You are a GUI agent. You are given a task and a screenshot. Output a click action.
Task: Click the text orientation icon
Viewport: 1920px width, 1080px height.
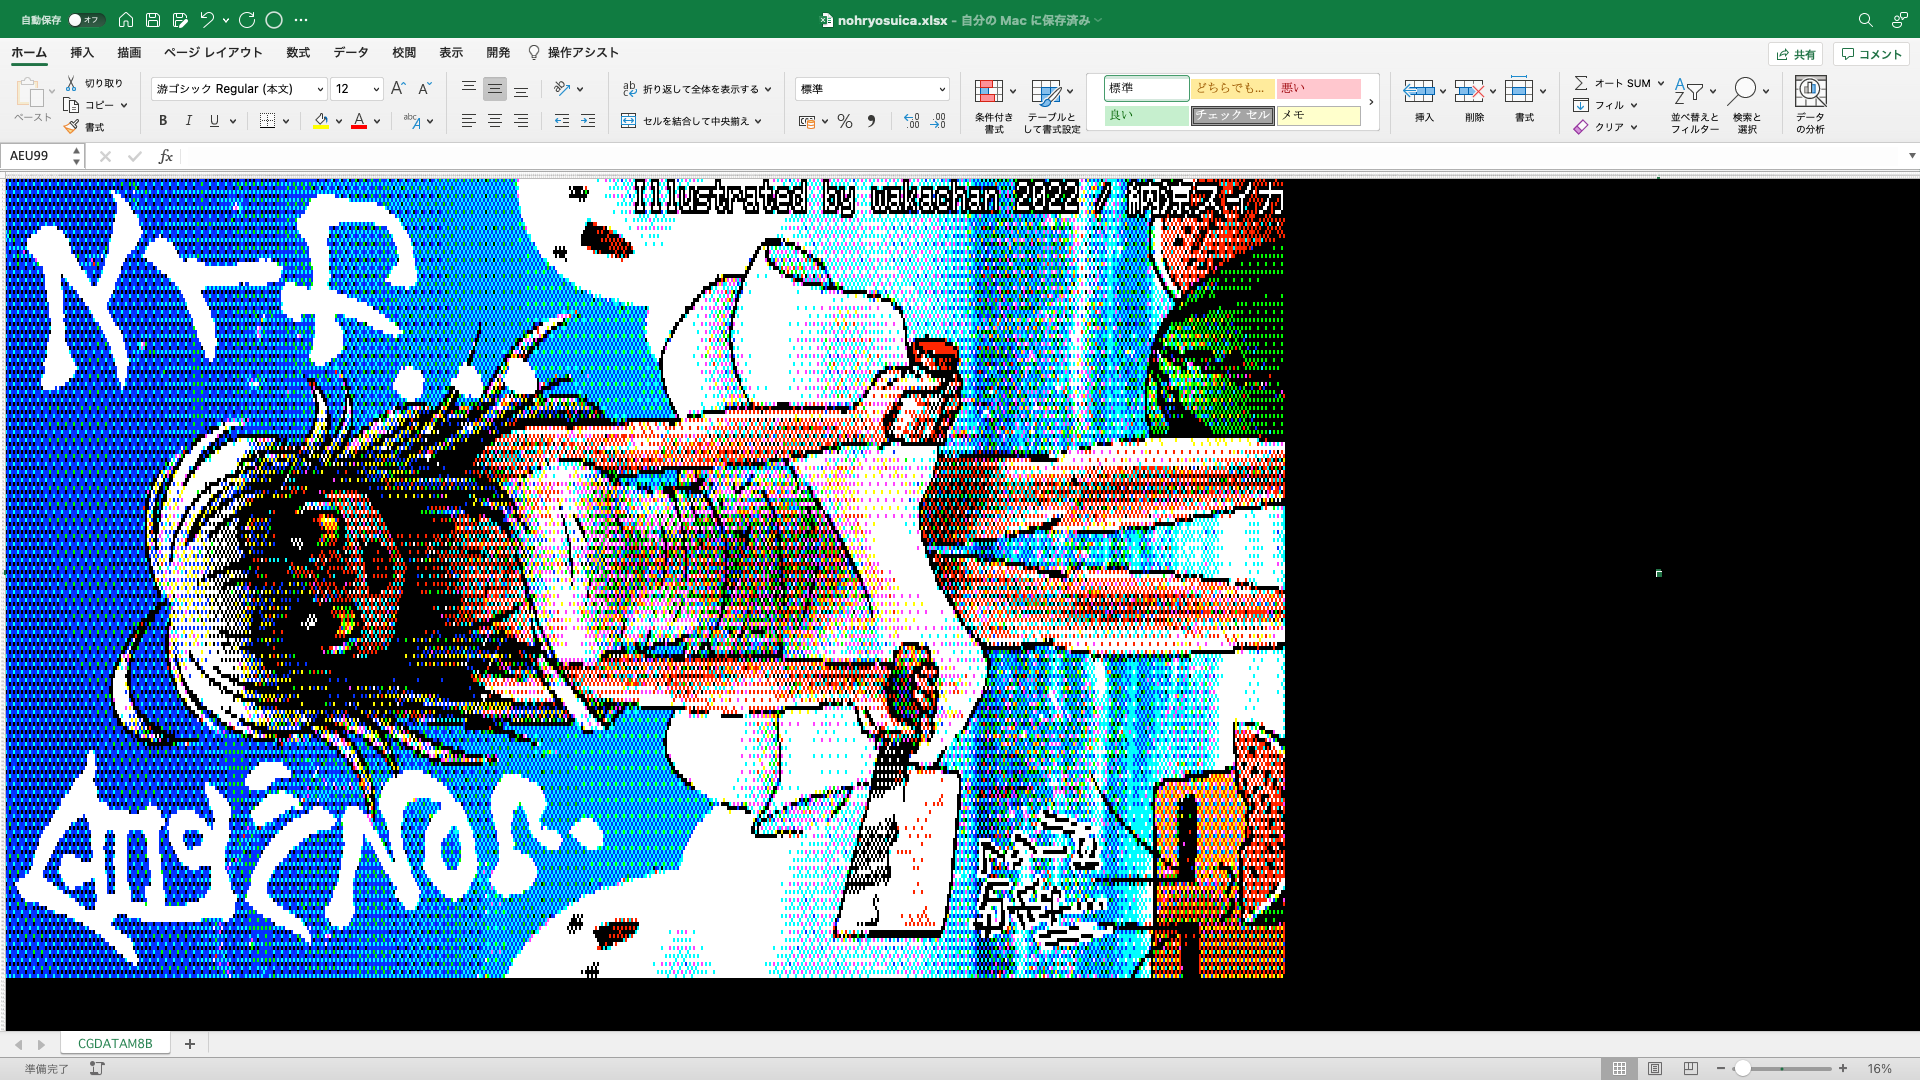click(x=563, y=89)
